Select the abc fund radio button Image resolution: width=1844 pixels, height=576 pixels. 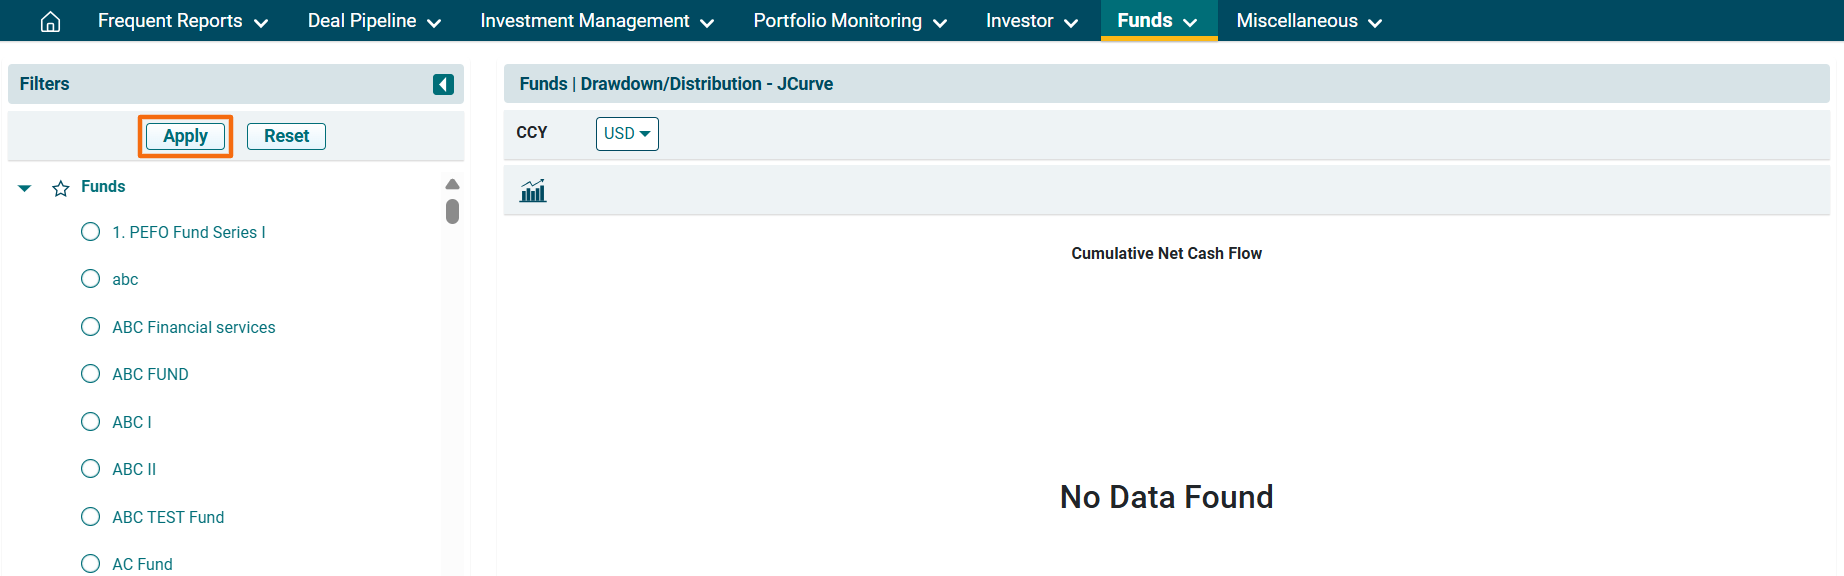91,279
